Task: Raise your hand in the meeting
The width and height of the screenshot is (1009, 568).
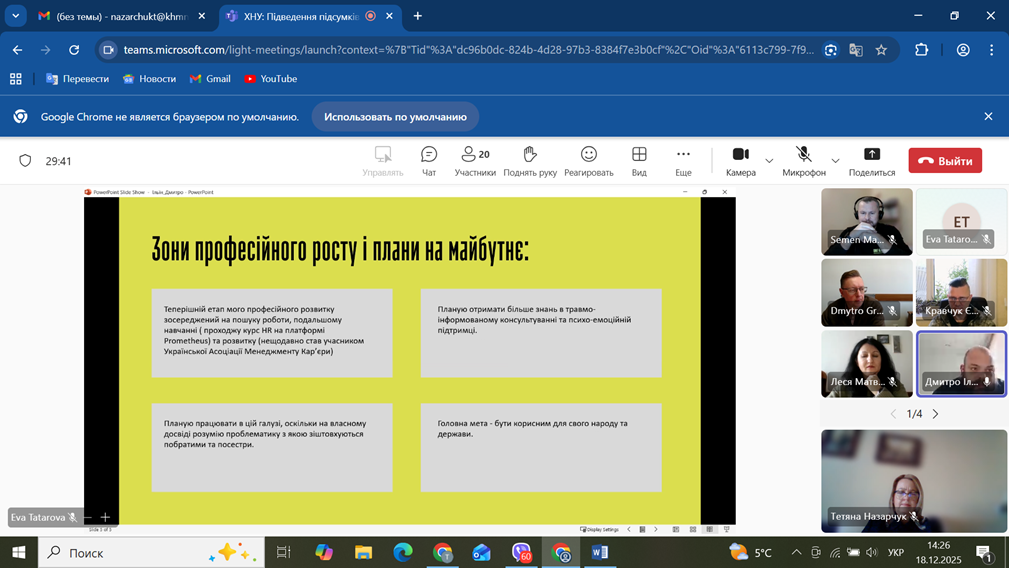Action: (530, 160)
